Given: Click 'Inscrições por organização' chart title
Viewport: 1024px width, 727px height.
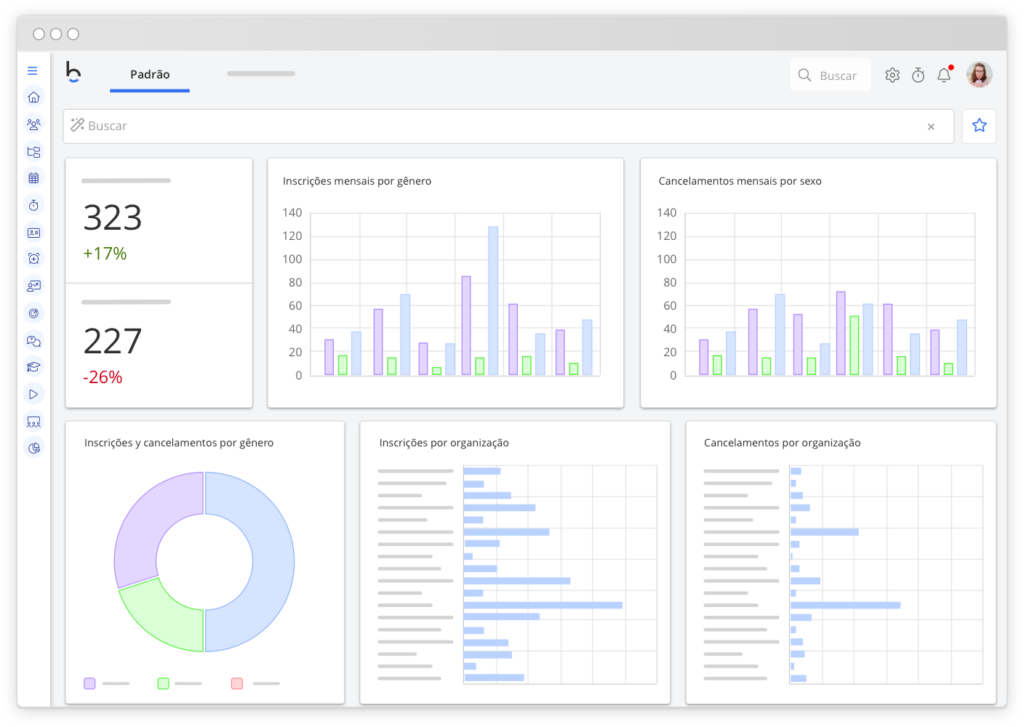Looking at the screenshot, I should point(444,443).
